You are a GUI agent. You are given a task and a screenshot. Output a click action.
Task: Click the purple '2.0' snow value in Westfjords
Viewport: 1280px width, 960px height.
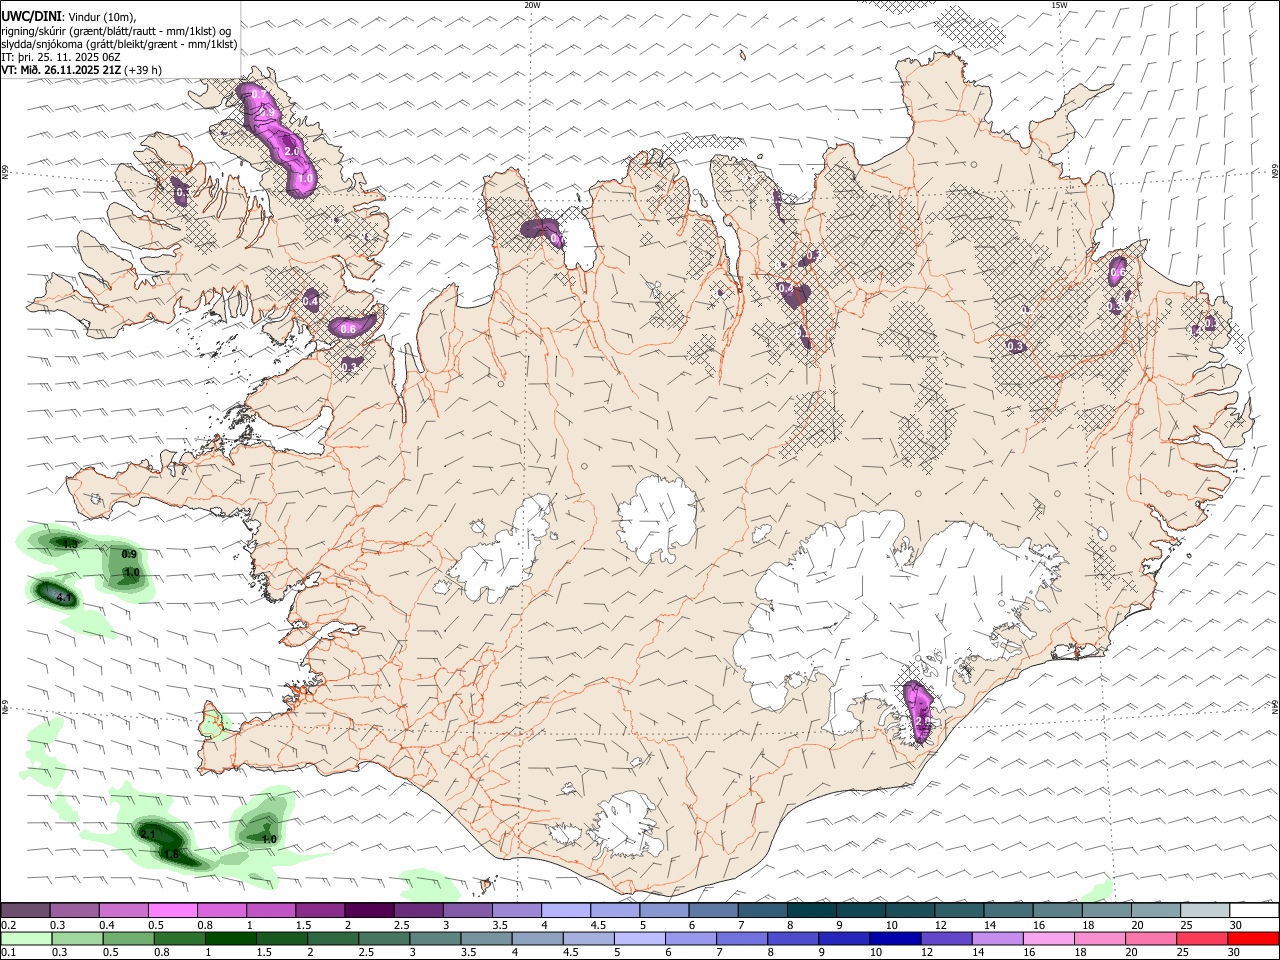click(x=292, y=151)
